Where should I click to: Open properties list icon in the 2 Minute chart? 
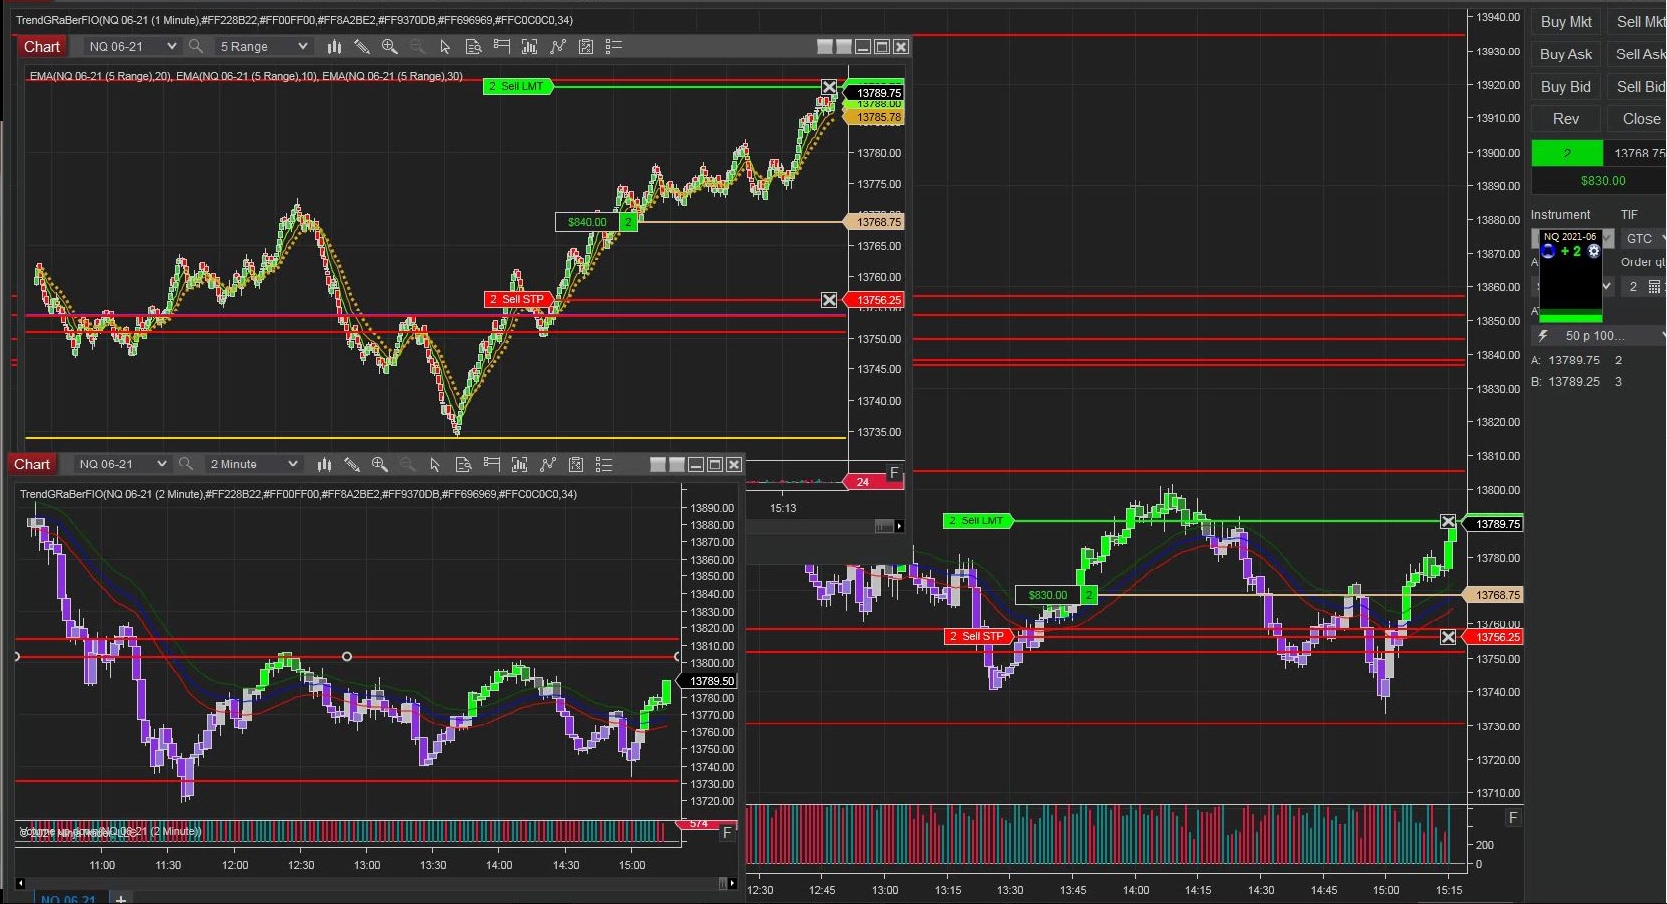point(604,464)
